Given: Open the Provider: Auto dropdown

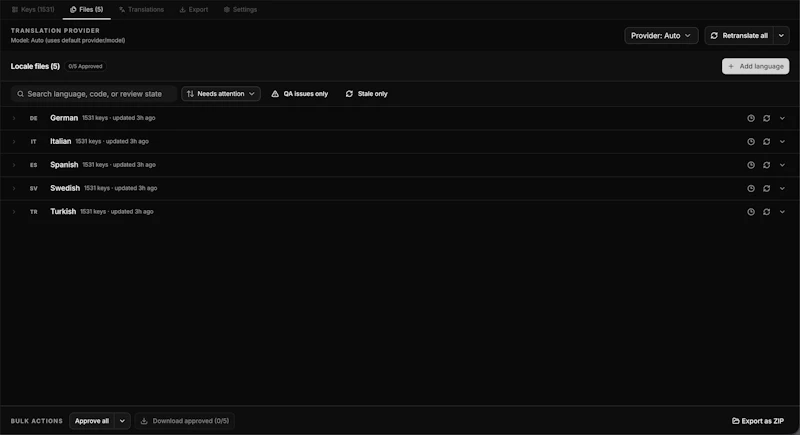Looking at the screenshot, I should tap(661, 36).
